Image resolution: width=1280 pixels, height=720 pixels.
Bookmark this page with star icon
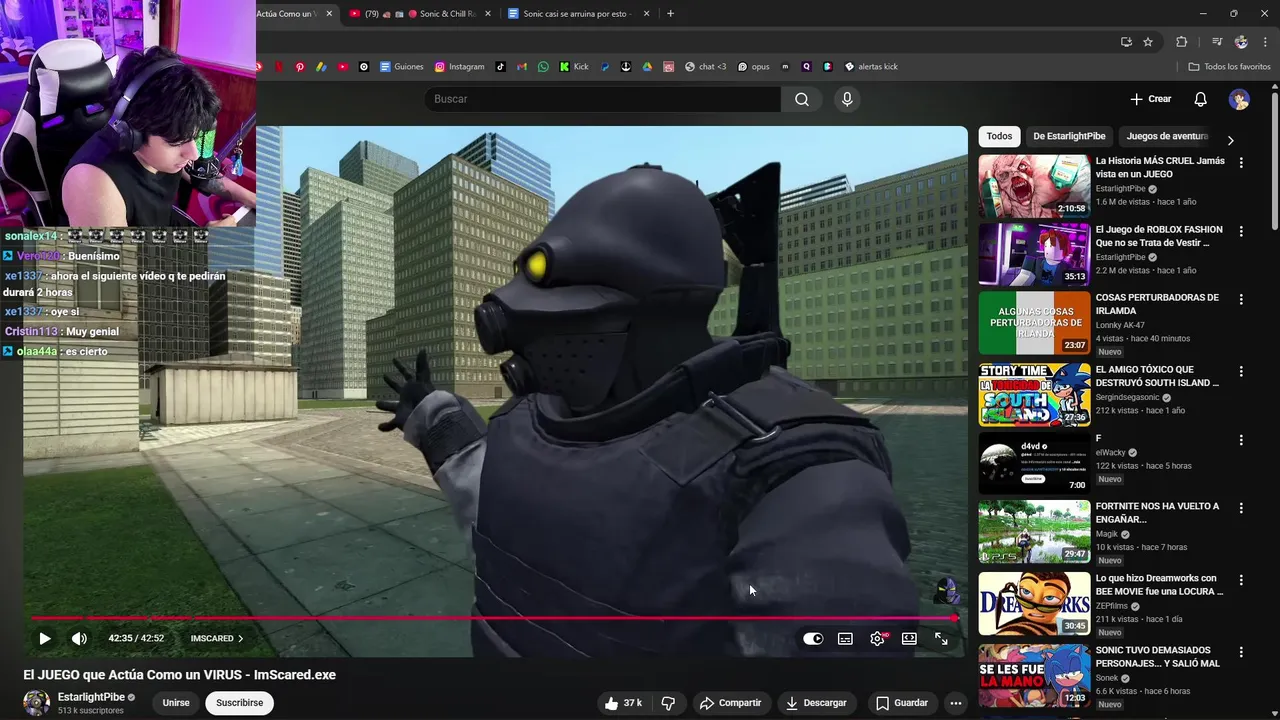pos(1148,42)
